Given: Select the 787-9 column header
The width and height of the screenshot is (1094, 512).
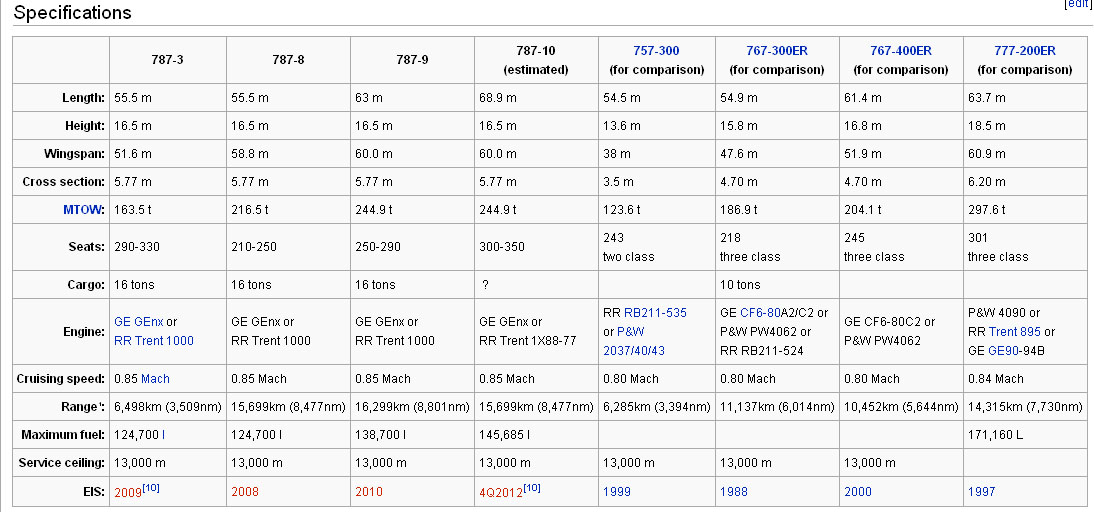Looking at the screenshot, I should 412,60.
